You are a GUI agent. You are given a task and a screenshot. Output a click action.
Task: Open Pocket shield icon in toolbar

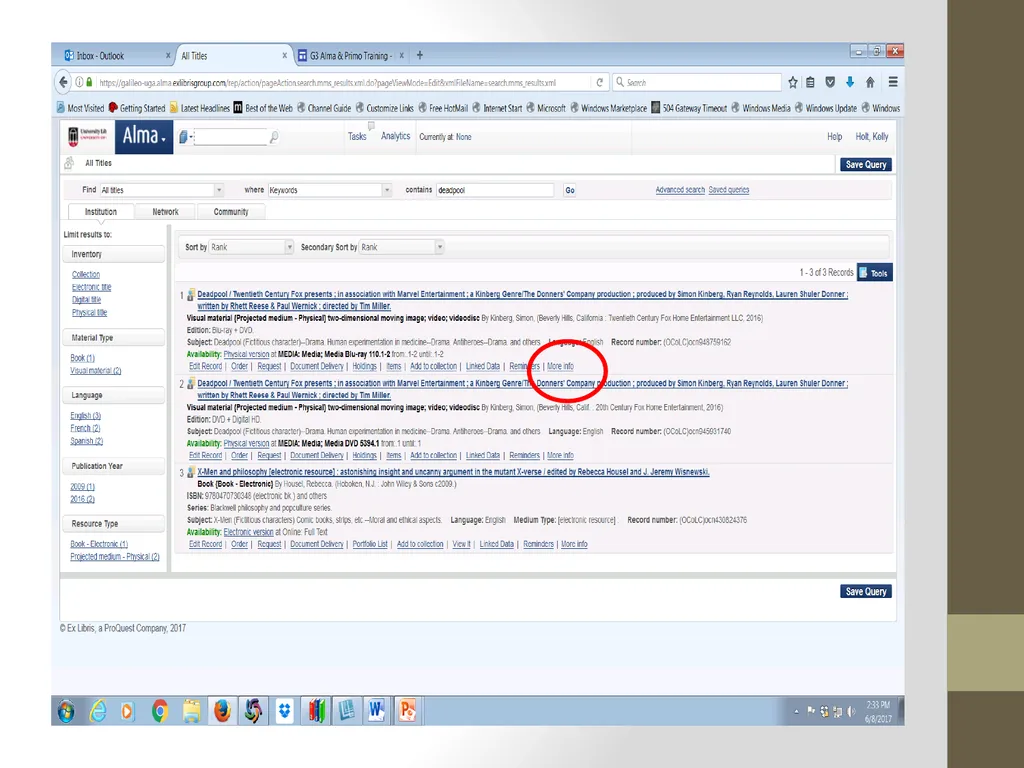830,82
